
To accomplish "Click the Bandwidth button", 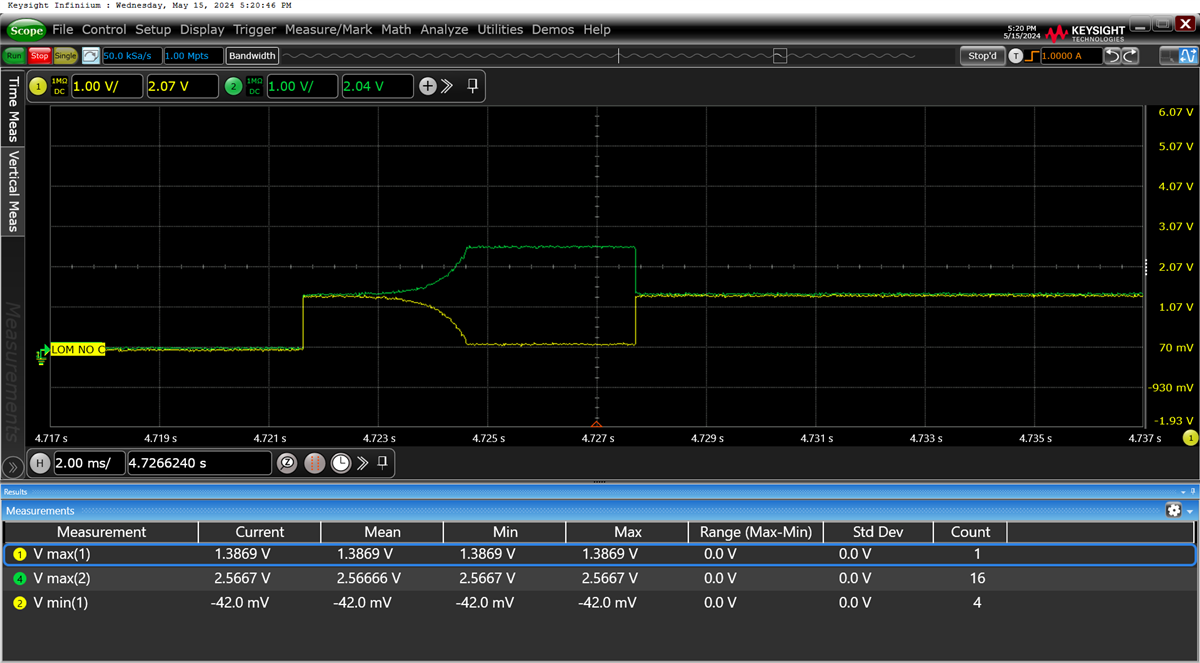I will point(252,56).
